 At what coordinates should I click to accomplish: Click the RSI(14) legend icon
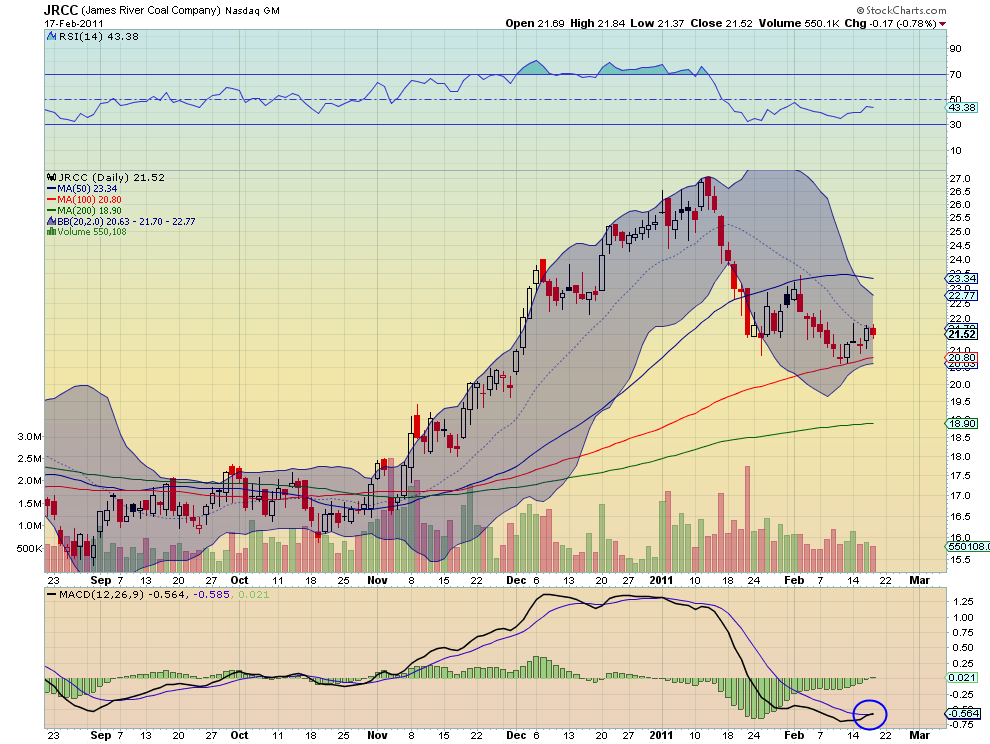coord(52,37)
